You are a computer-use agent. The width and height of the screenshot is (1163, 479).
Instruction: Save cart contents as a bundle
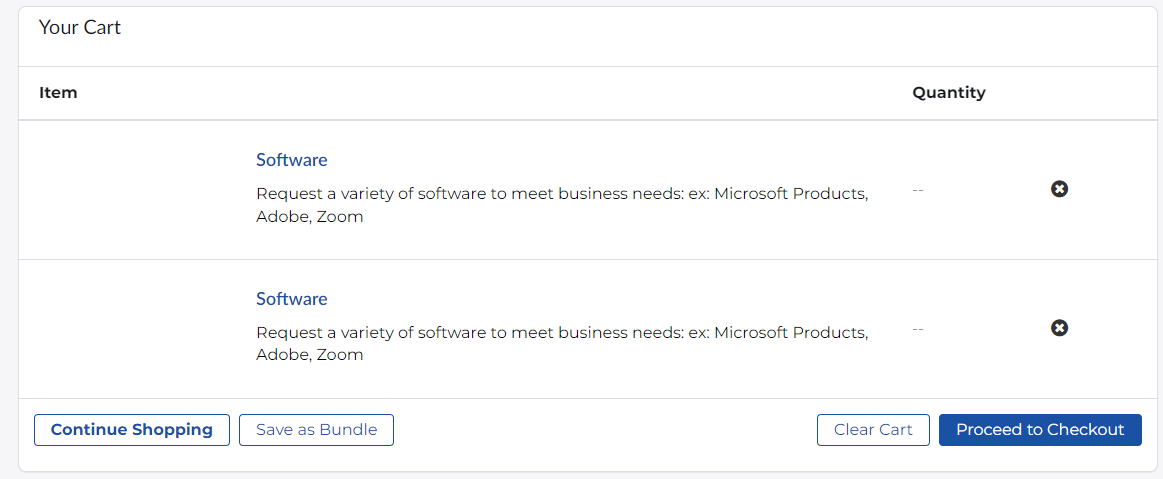316,430
